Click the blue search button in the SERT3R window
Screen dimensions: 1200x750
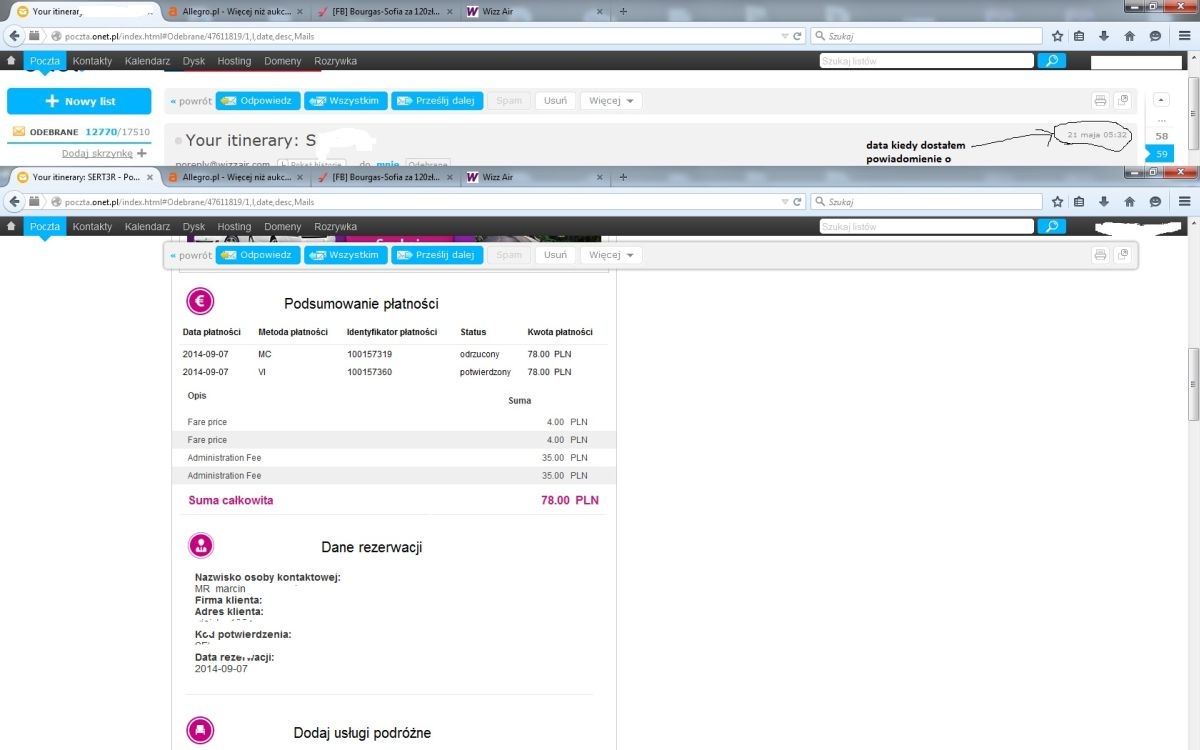point(1051,227)
